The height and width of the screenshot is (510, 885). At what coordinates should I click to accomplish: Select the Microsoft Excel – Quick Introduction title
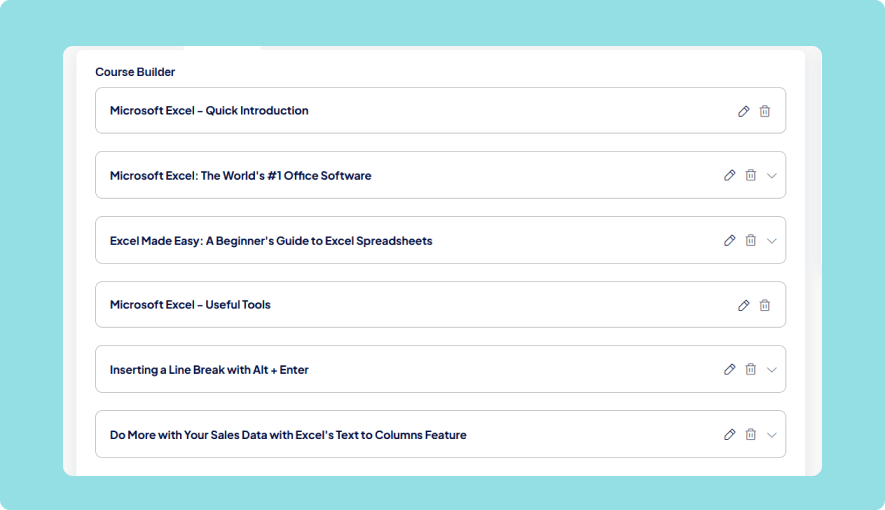pos(209,111)
